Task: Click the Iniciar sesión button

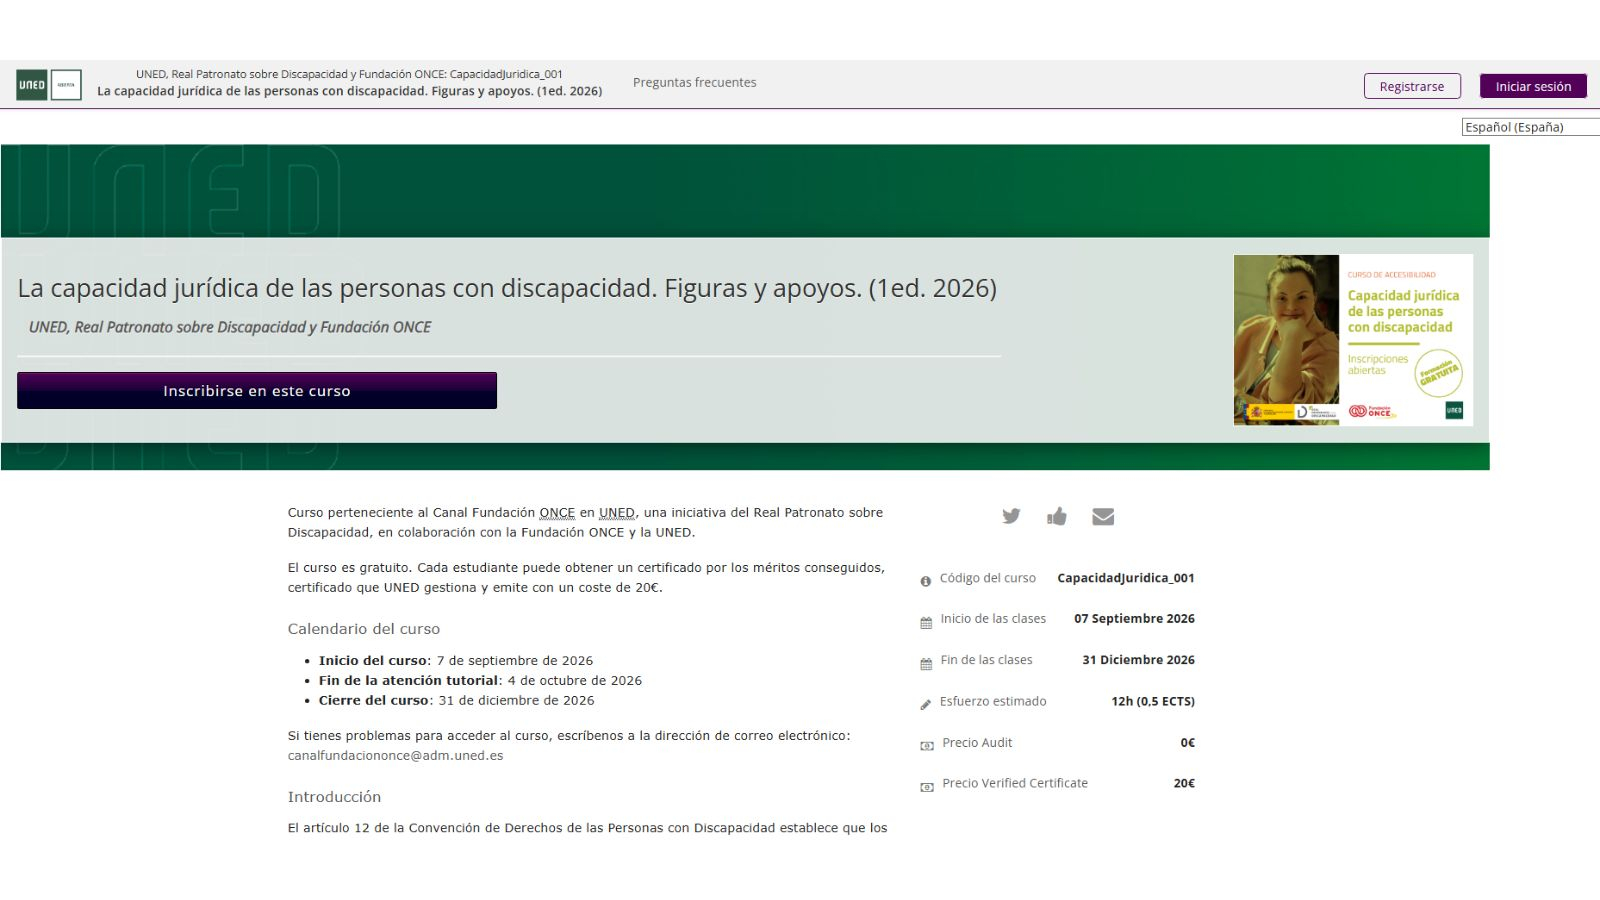Action: click(x=1533, y=86)
